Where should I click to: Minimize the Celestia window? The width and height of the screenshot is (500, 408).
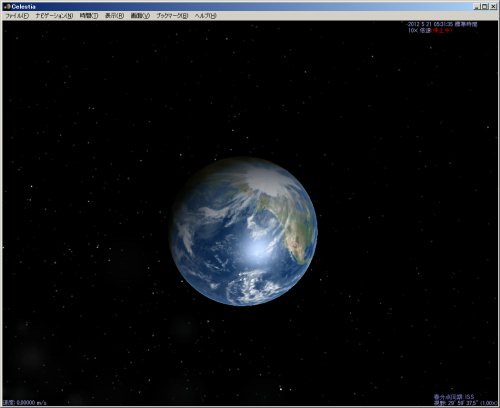coord(477,6)
